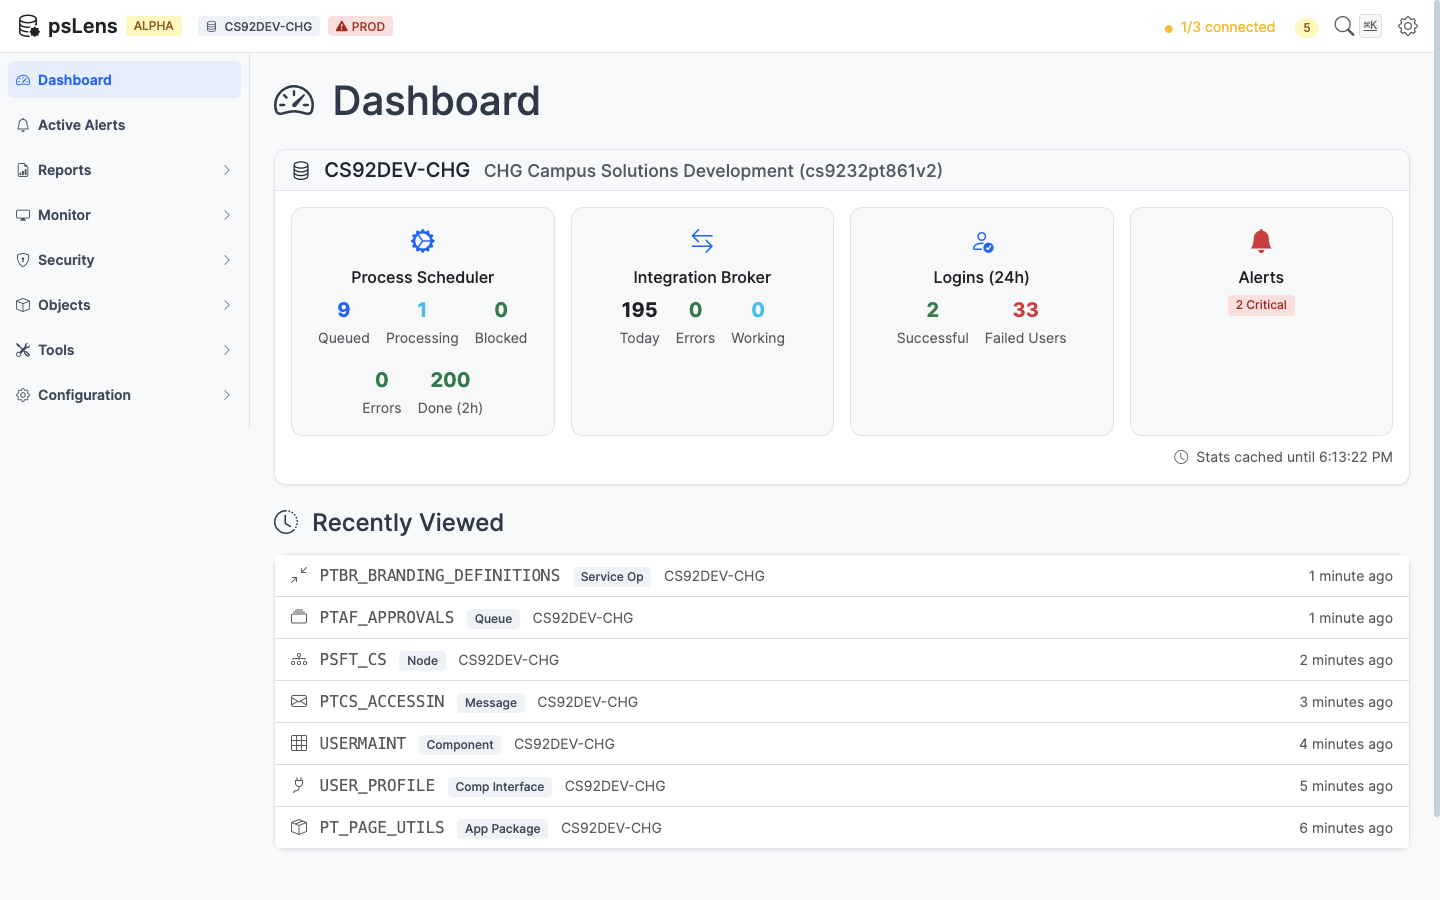Expand the Tools chevron

[227, 350]
